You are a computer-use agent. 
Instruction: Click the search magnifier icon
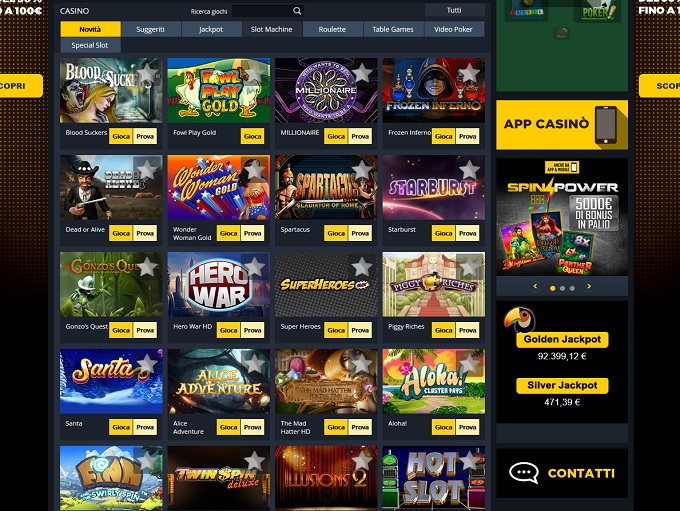click(x=297, y=11)
